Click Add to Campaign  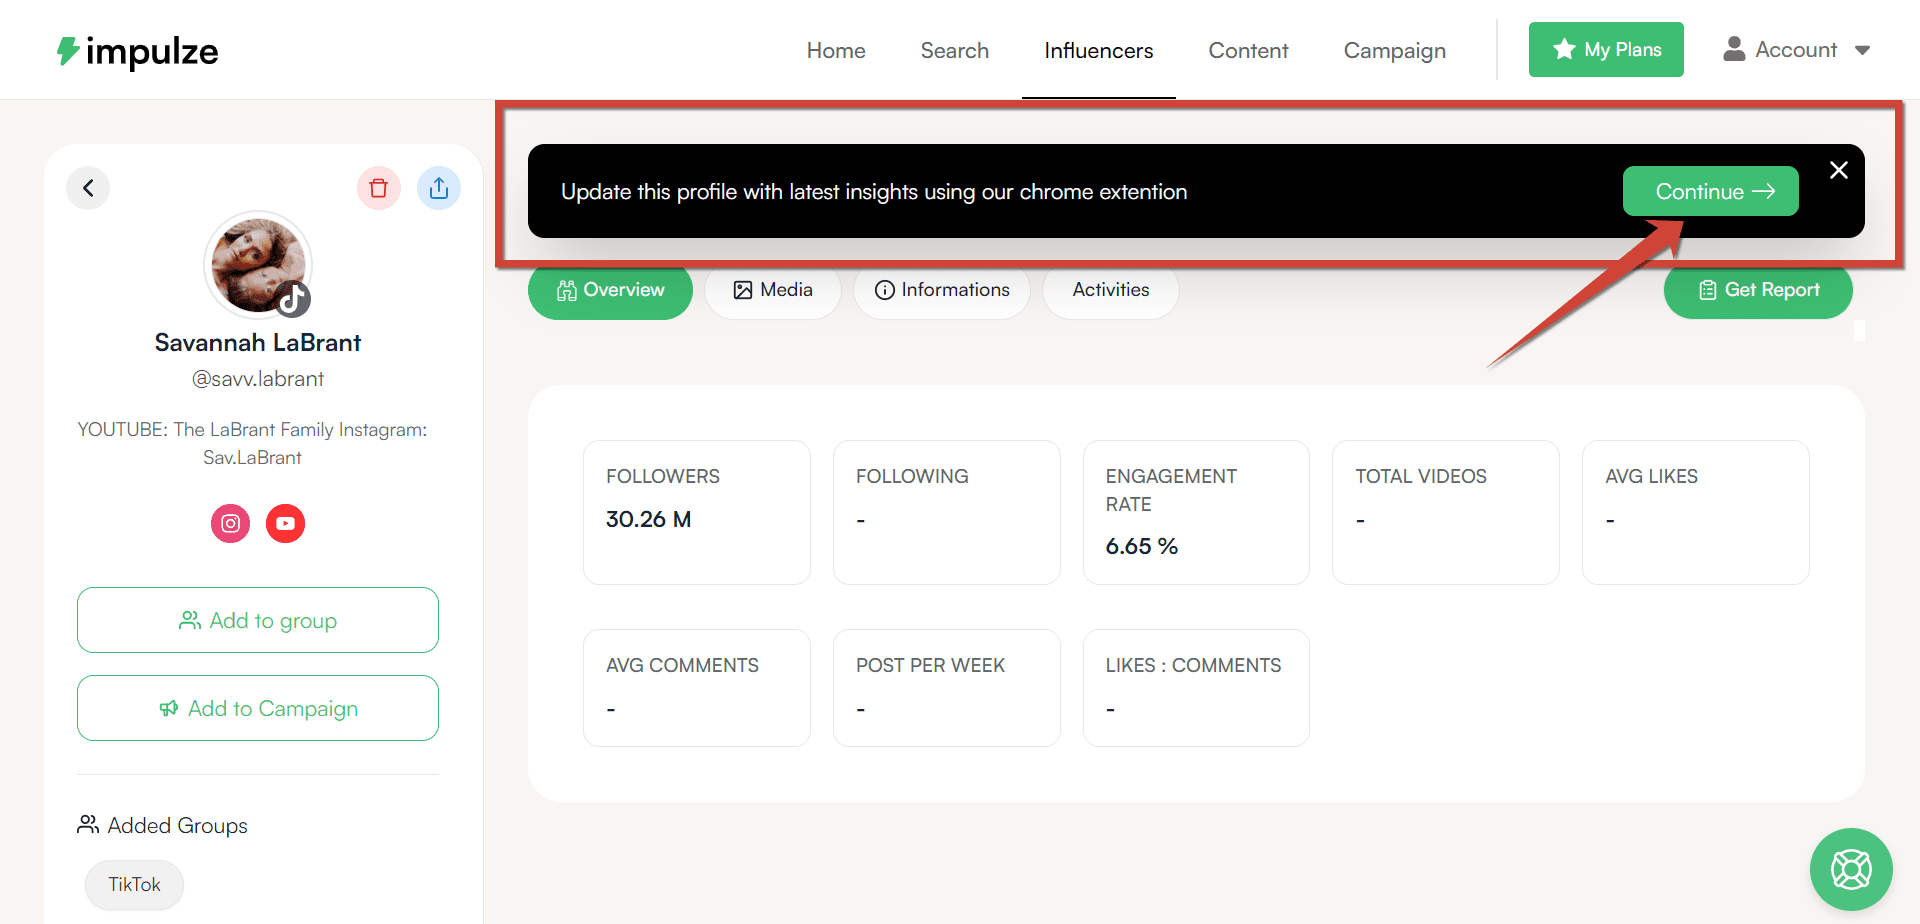tap(258, 708)
